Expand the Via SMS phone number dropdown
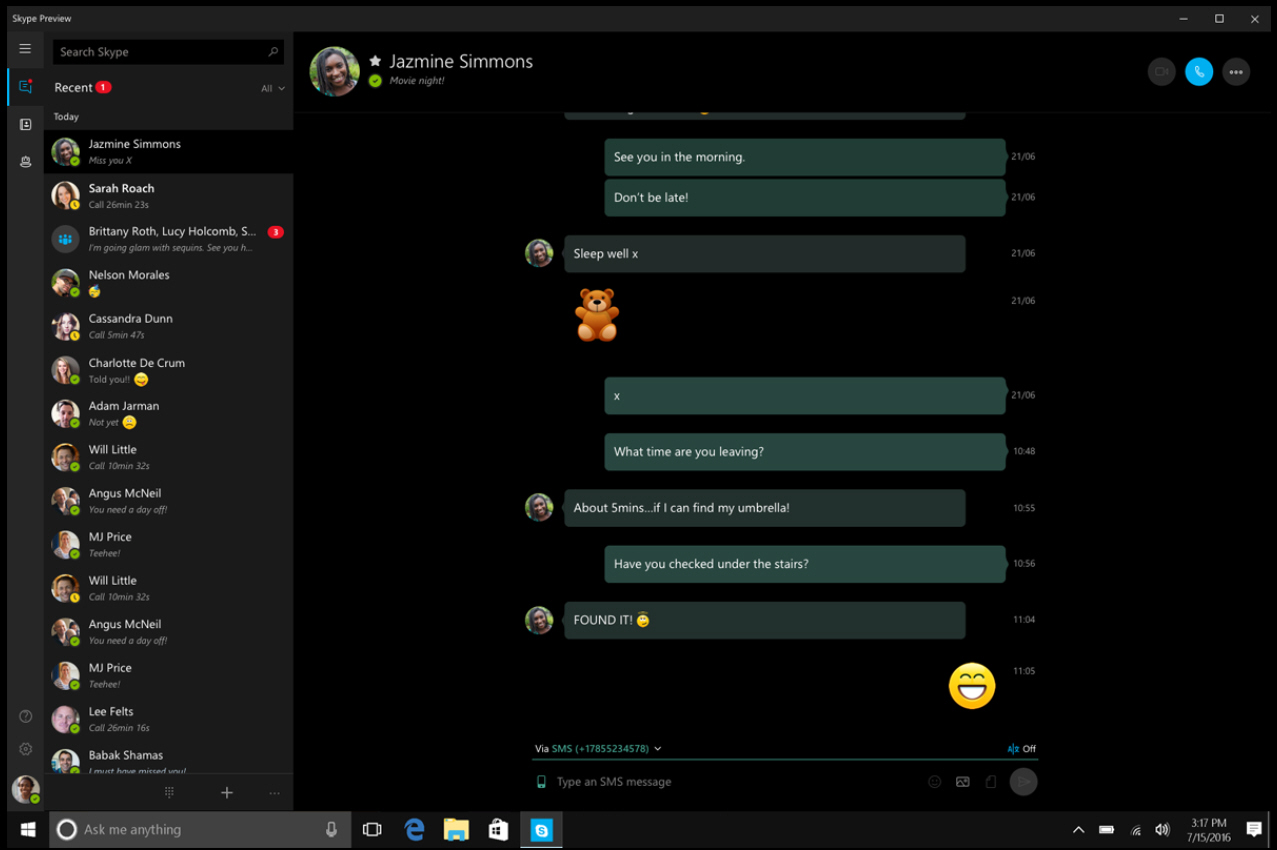The height and width of the screenshot is (850, 1277). pyautogui.click(x=658, y=748)
